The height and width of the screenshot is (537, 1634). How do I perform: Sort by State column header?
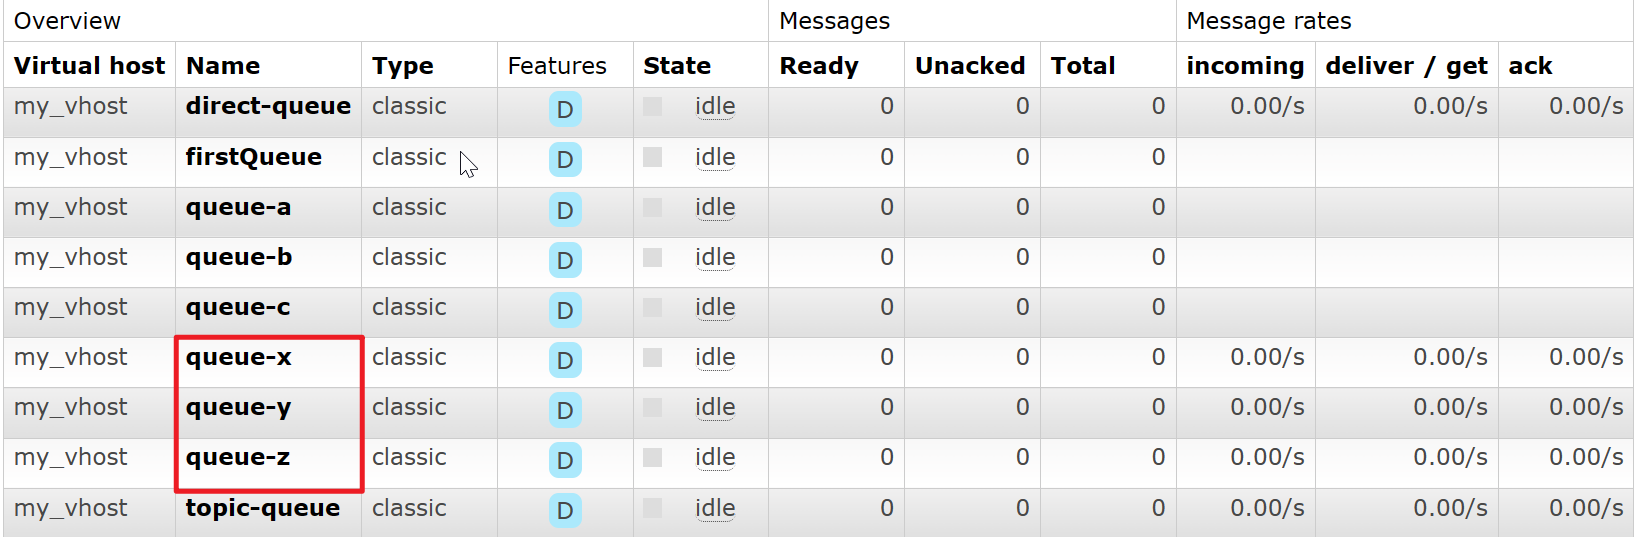677,66
